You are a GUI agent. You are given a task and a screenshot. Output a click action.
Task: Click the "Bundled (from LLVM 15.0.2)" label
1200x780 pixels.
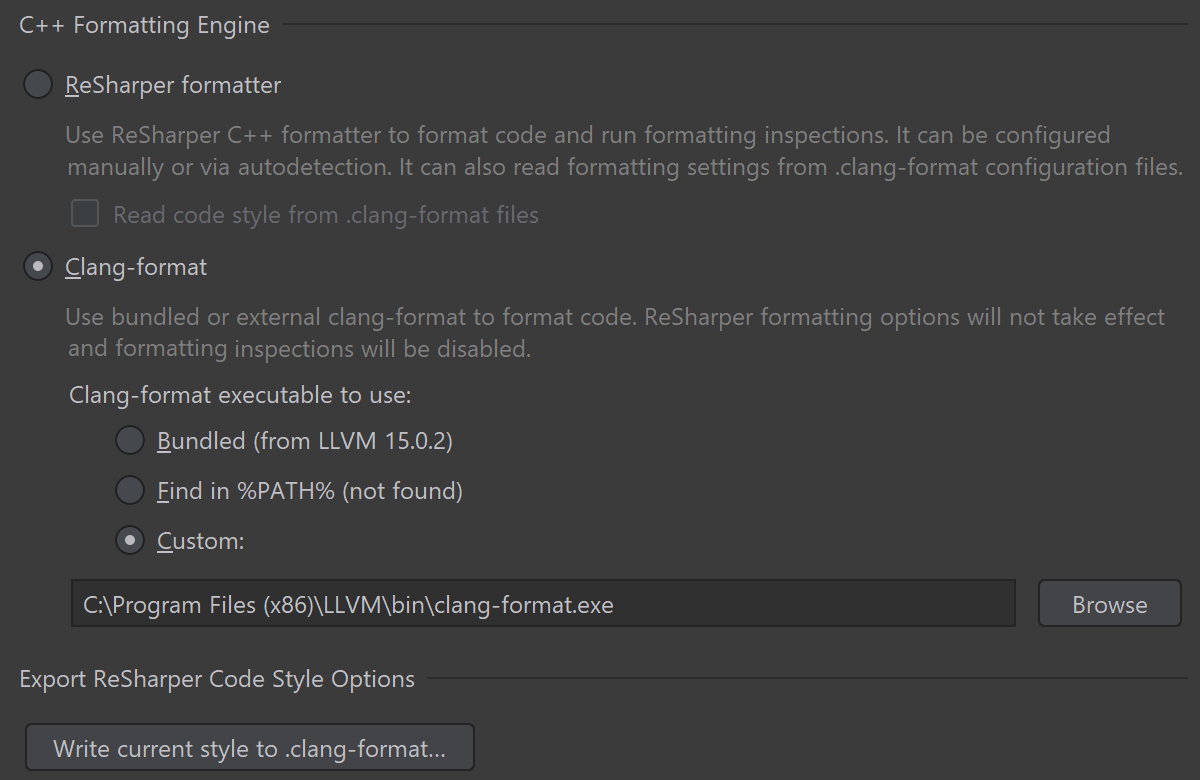305,440
